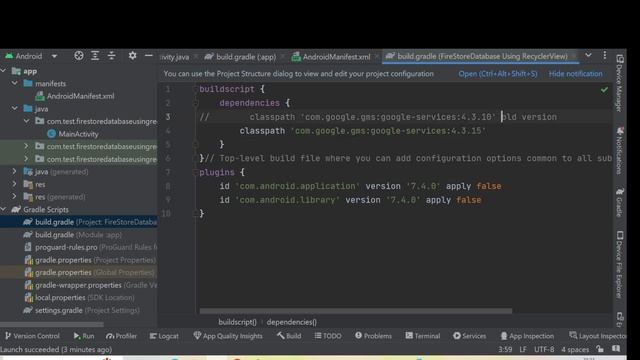Screen dimensions: 640x360
Task: Expand the res (generated) folder
Action: (15, 197)
